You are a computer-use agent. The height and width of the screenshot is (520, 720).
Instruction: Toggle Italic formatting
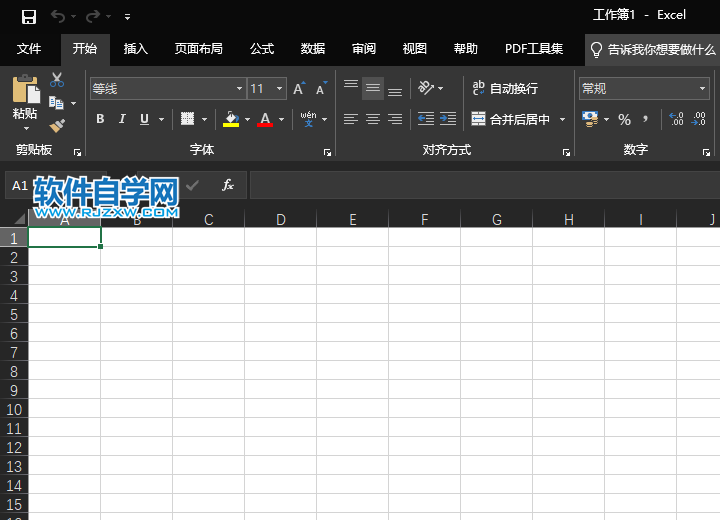[122, 119]
